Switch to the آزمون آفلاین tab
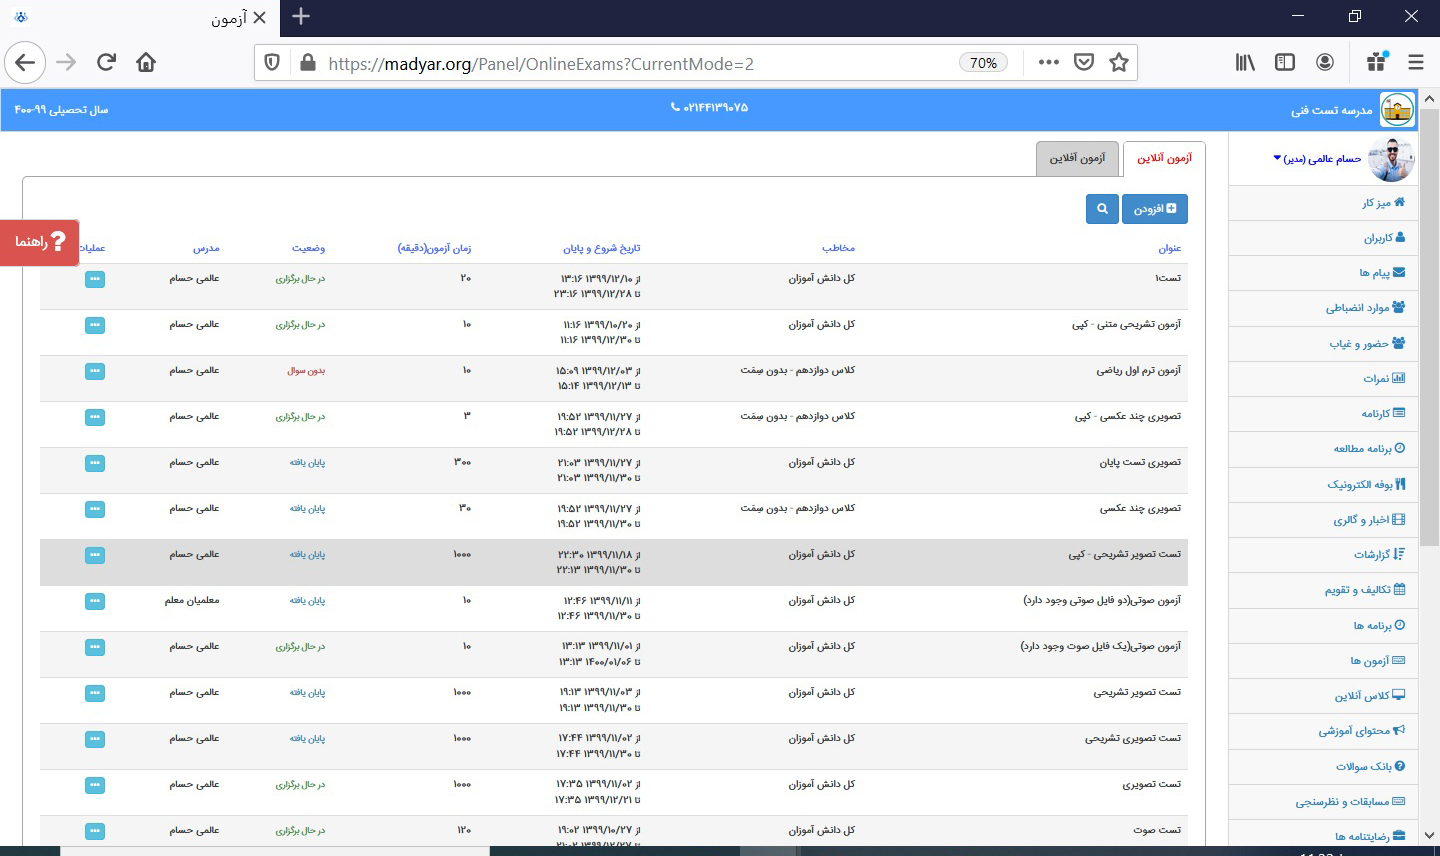Screen dimensions: 1440x856 coord(1077,159)
